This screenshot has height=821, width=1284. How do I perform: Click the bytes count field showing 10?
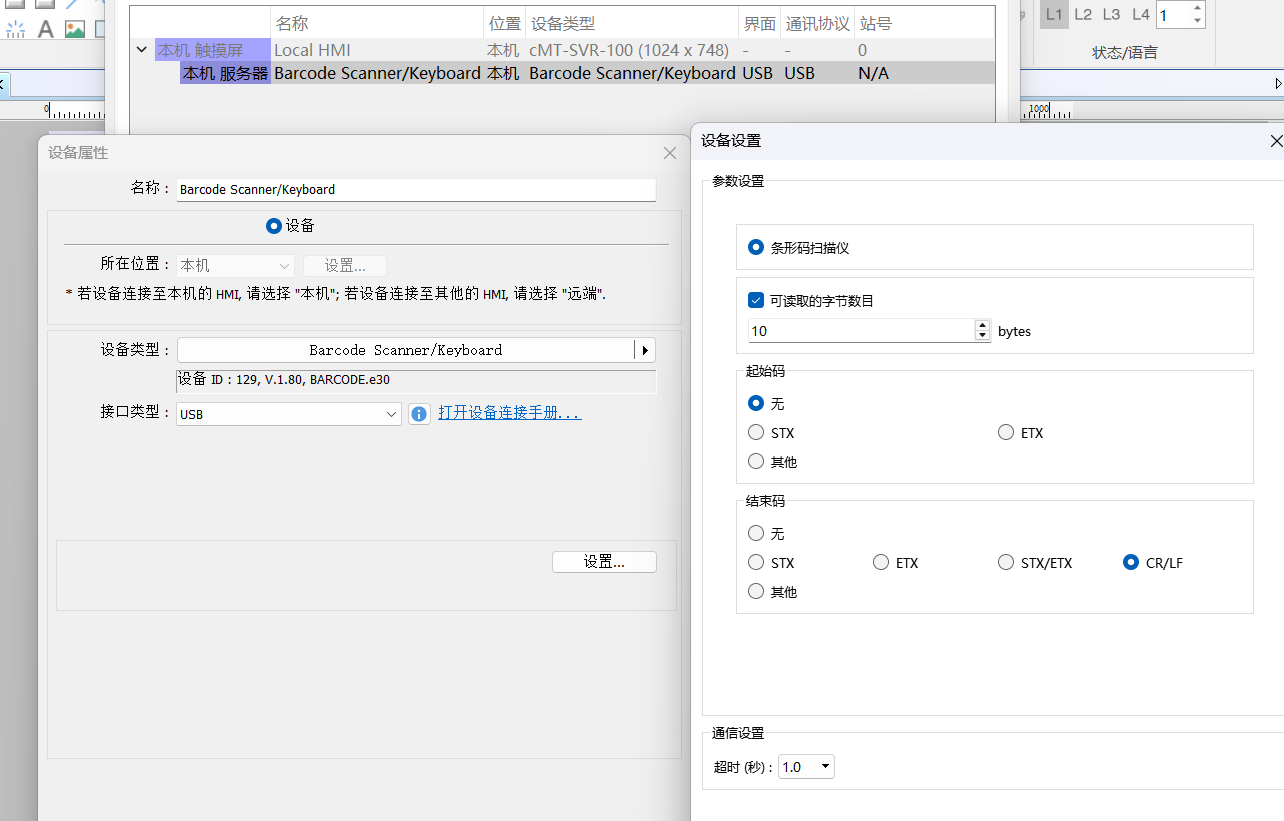(861, 331)
